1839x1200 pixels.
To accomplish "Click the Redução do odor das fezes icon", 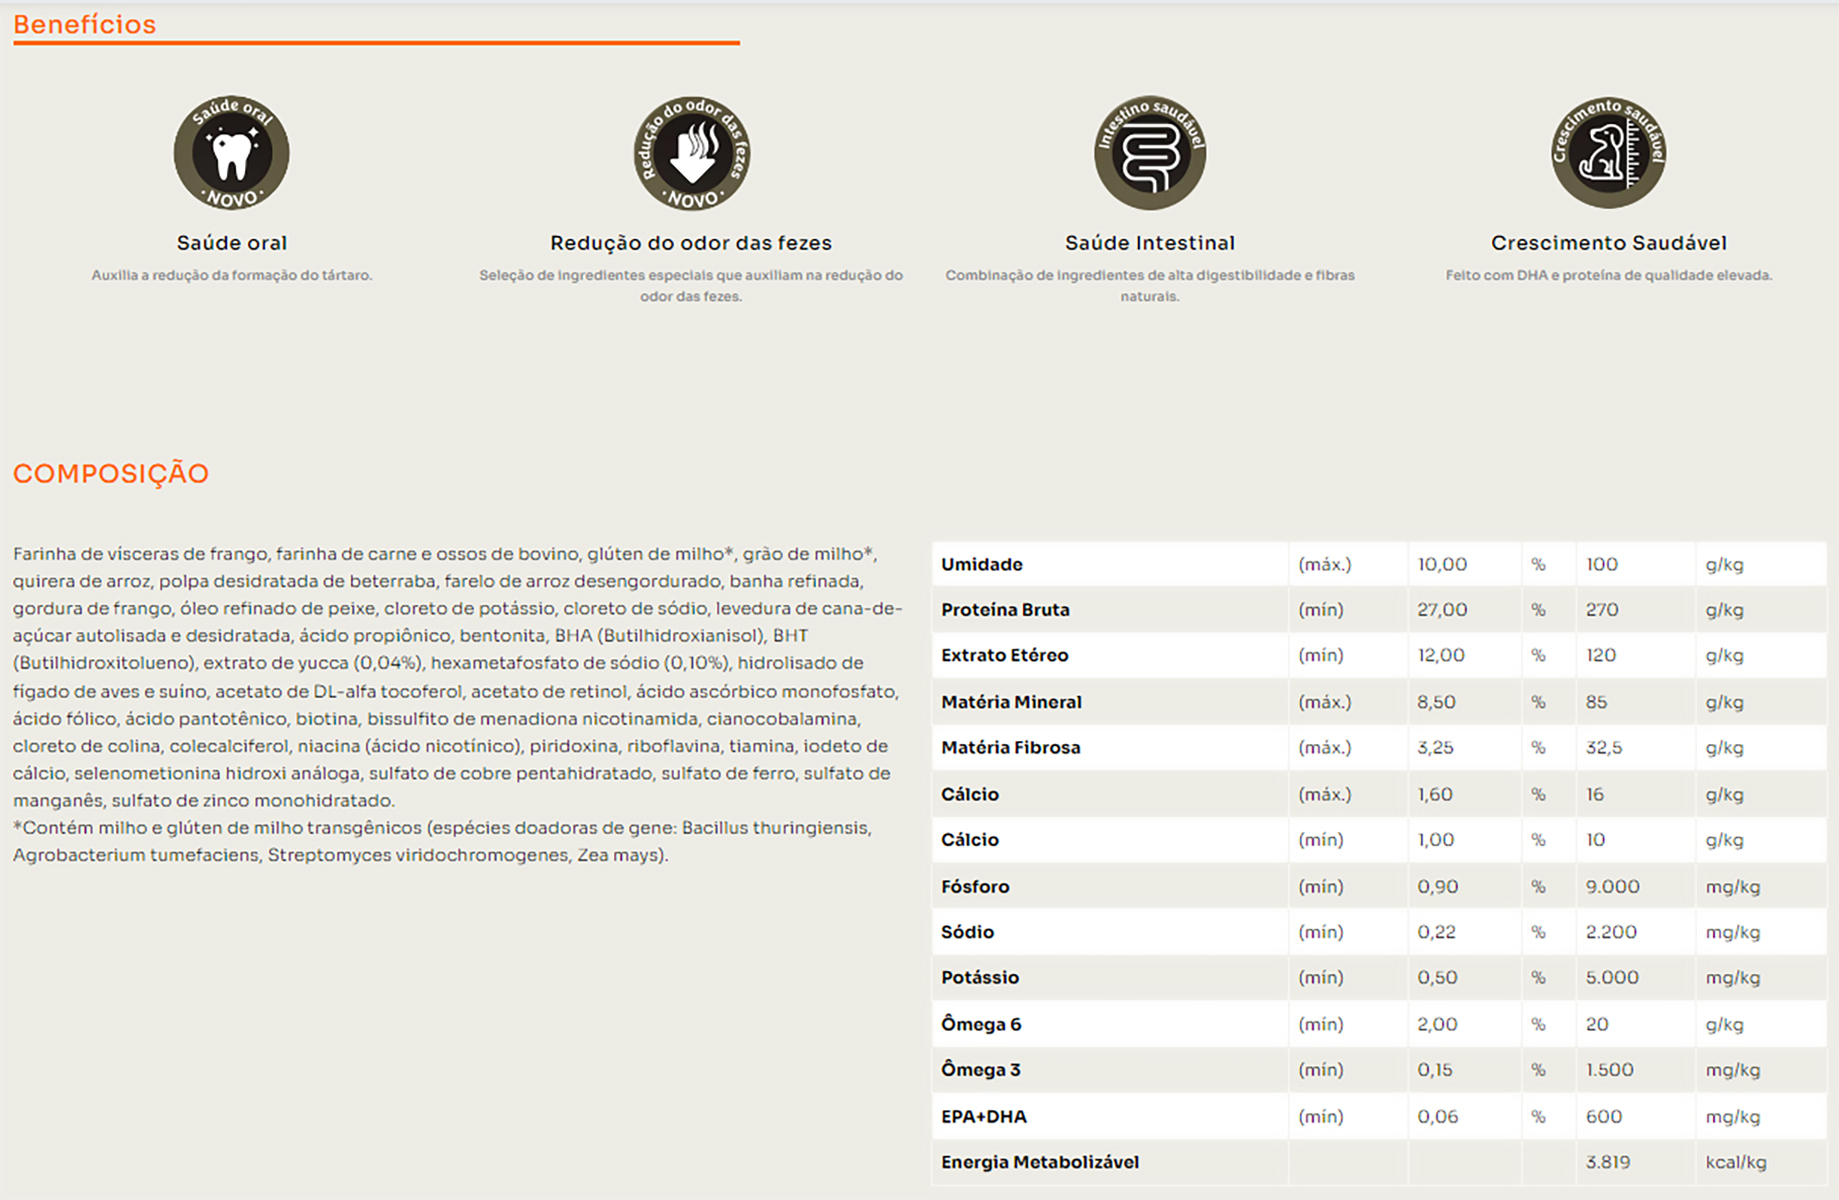I will coord(691,153).
